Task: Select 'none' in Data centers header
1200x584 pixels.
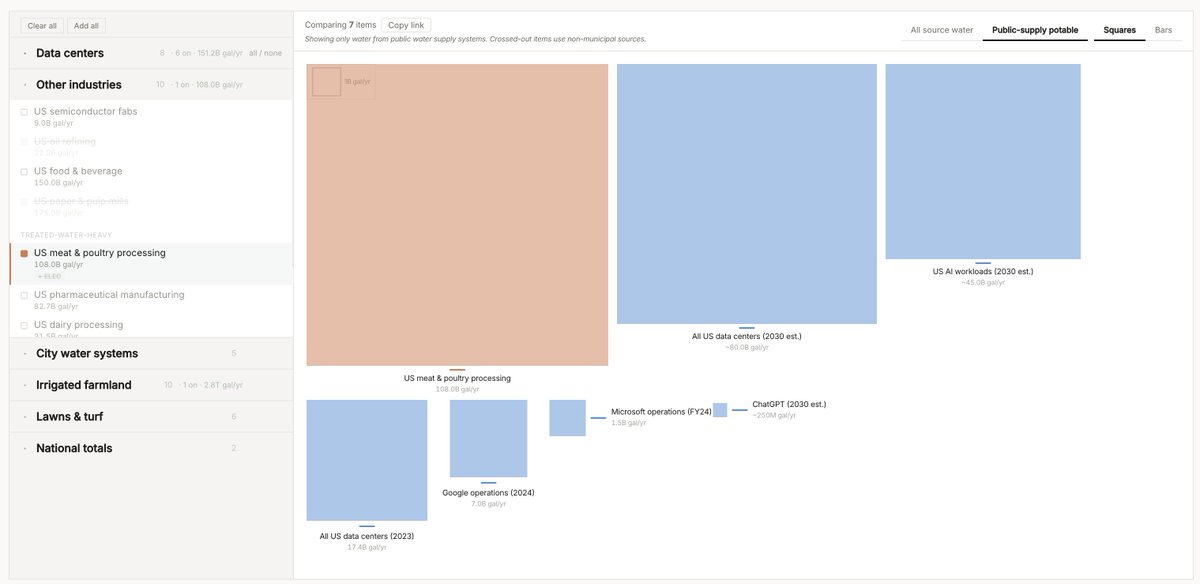Action: tap(274, 53)
